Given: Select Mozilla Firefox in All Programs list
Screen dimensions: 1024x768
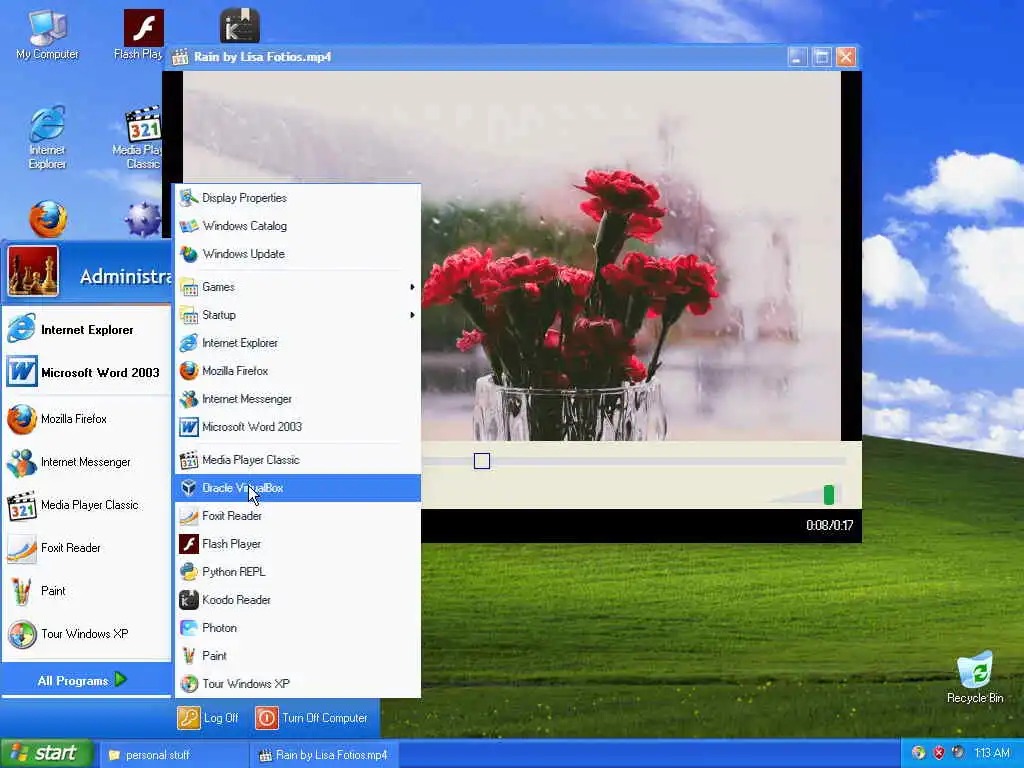Looking at the screenshot, I should coord(298,371).
